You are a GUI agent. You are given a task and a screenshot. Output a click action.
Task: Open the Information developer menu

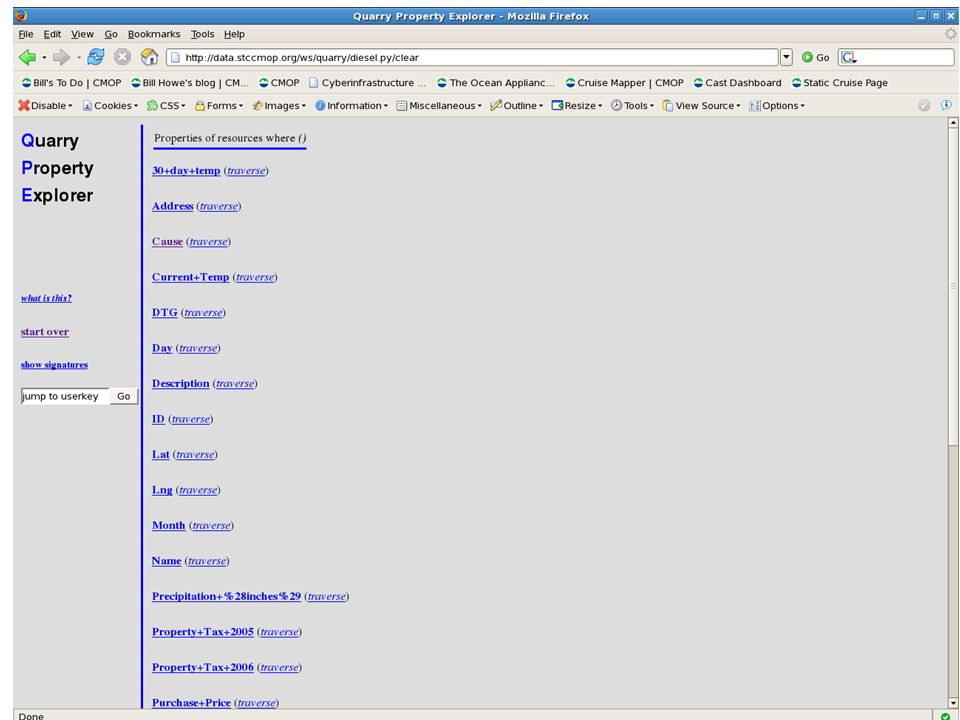point(351,105)
